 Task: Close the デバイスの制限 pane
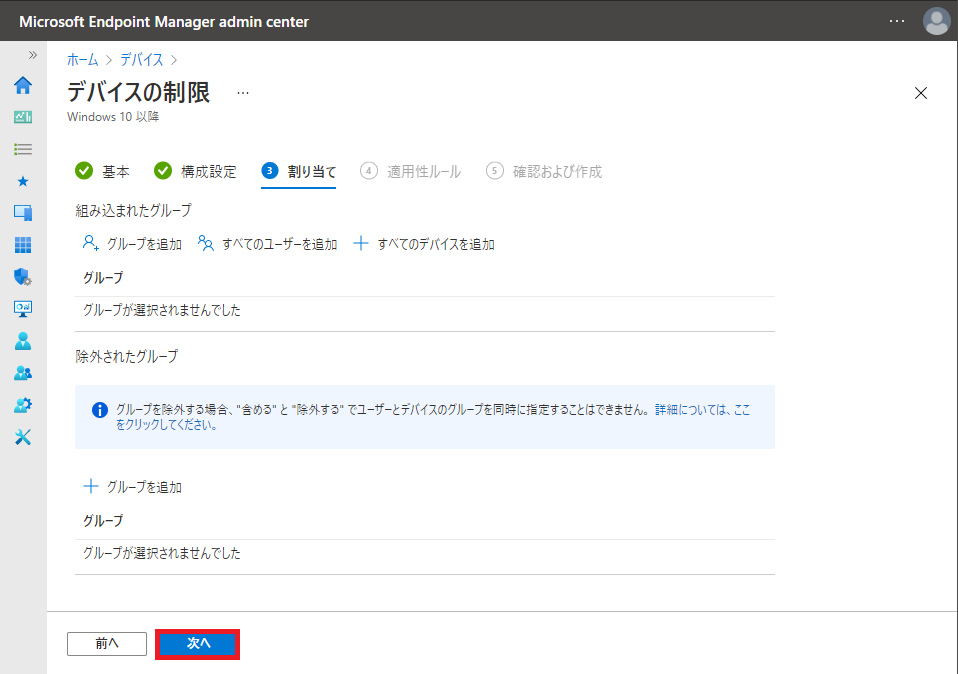click(x=921, y=93)
